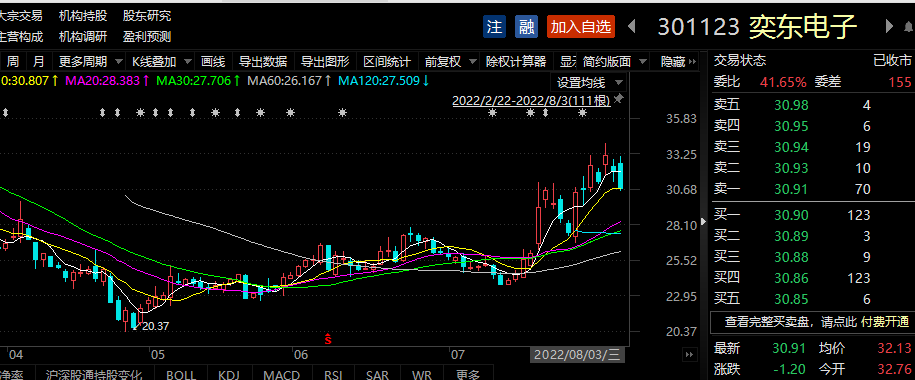This screenshot has height=380, width=915.
Task: Select the MACD indicator tab
Action: pos(281,374)
